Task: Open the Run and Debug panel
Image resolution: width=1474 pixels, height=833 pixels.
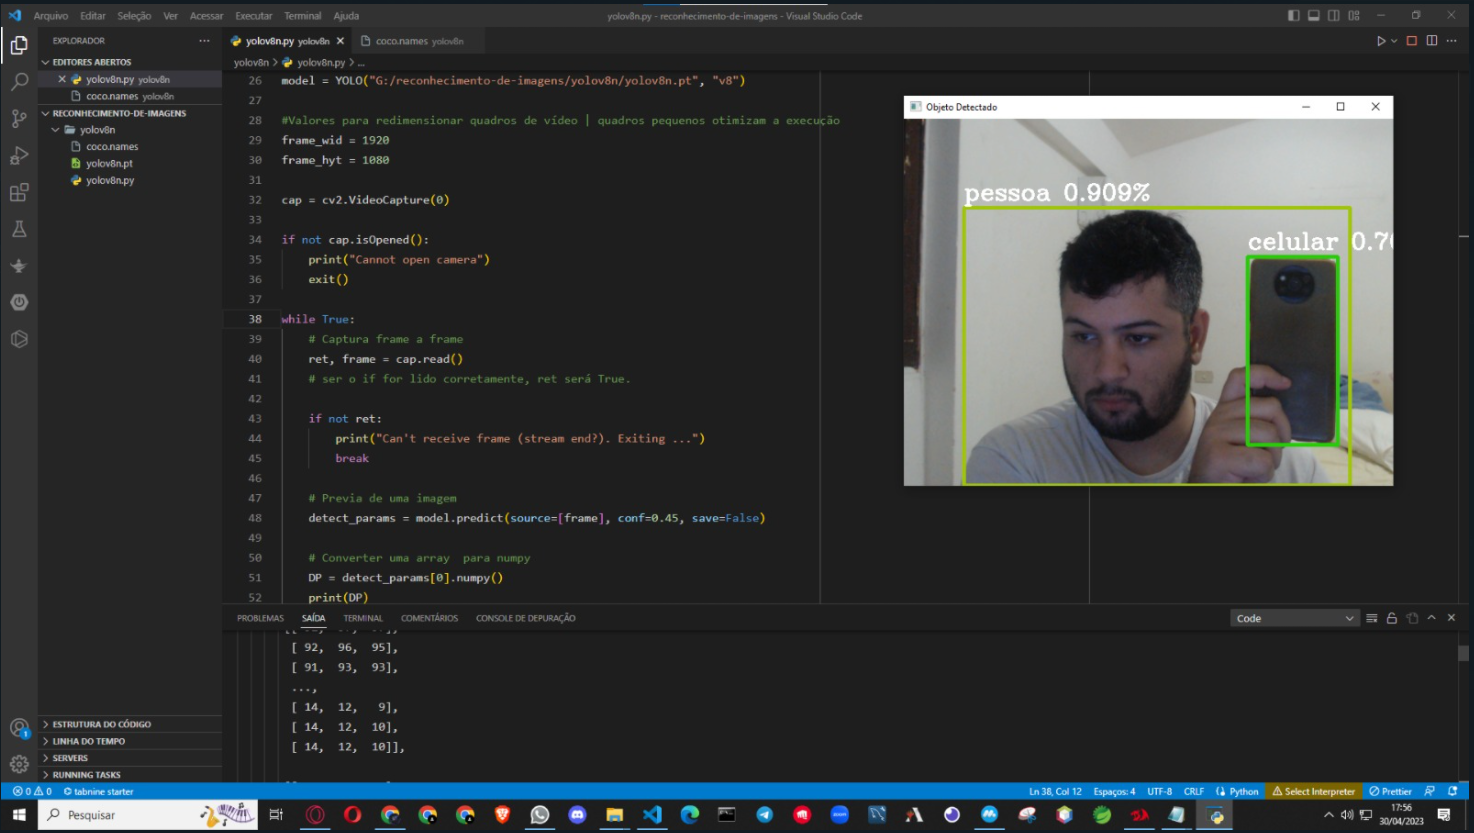Action: 18,155
